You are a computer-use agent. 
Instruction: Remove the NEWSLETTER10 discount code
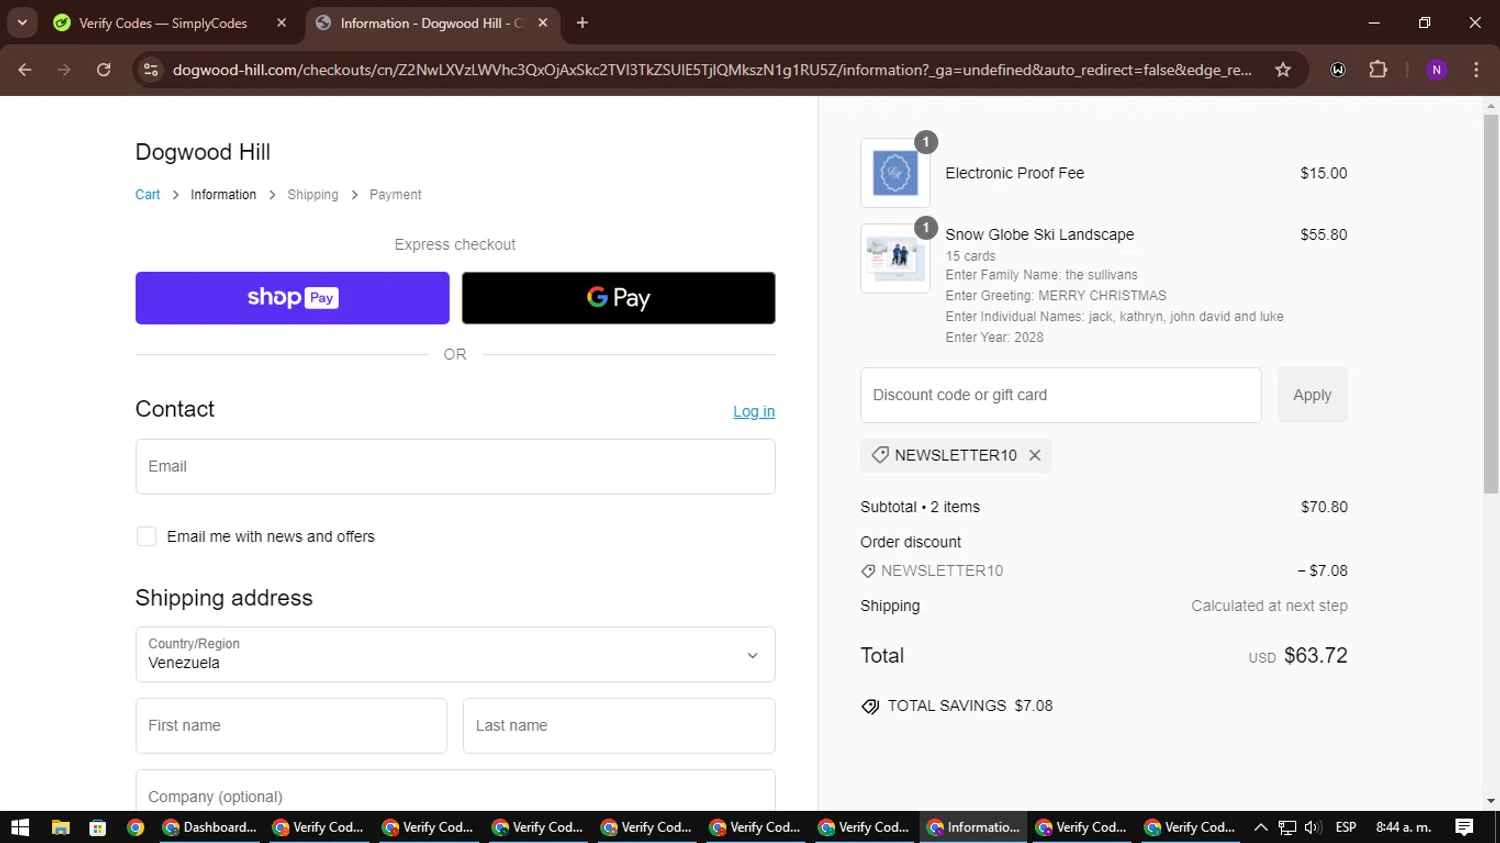tap(1035, 455)
